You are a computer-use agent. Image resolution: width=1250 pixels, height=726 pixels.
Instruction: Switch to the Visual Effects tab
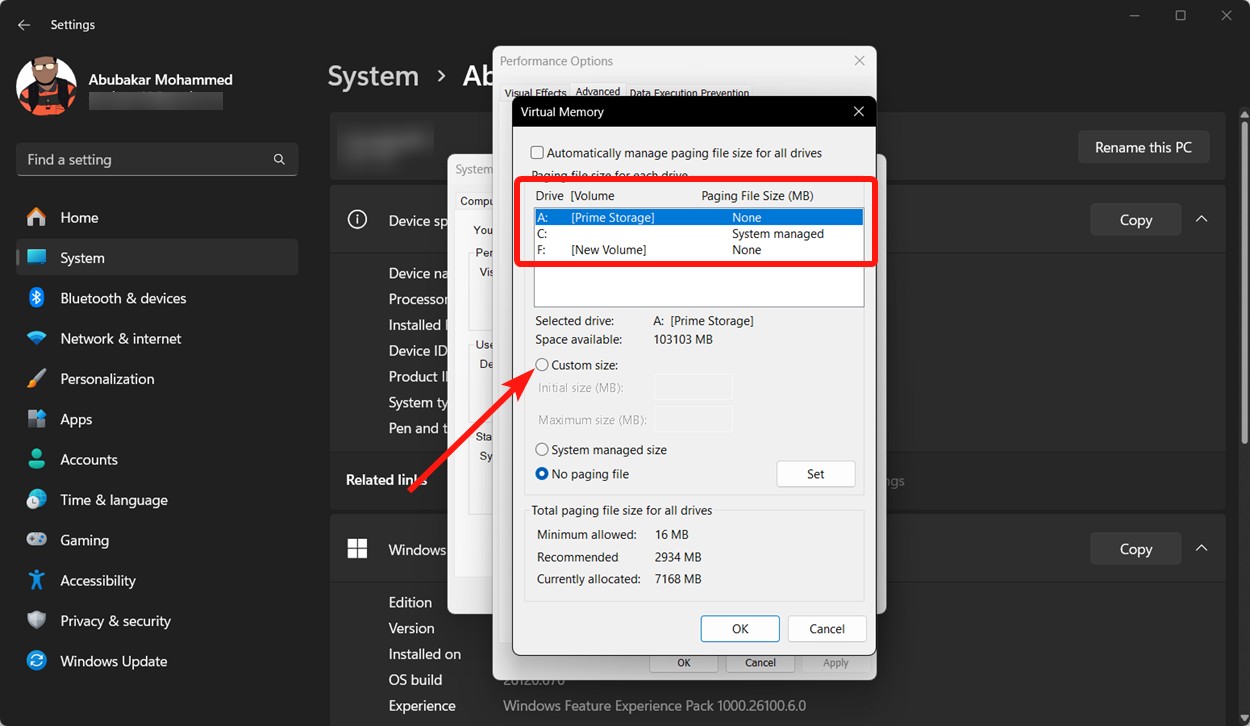(x=534, y=91)
